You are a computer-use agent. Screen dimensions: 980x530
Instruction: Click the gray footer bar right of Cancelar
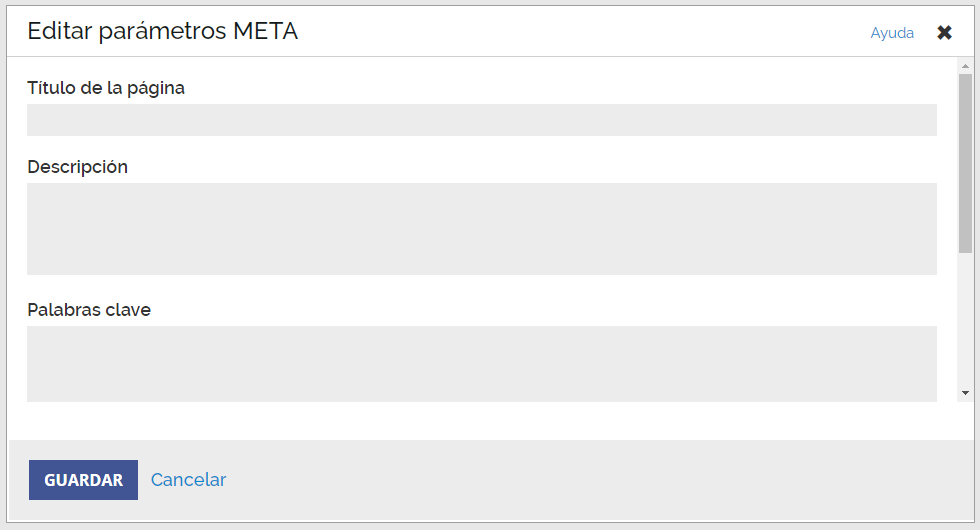600,480
